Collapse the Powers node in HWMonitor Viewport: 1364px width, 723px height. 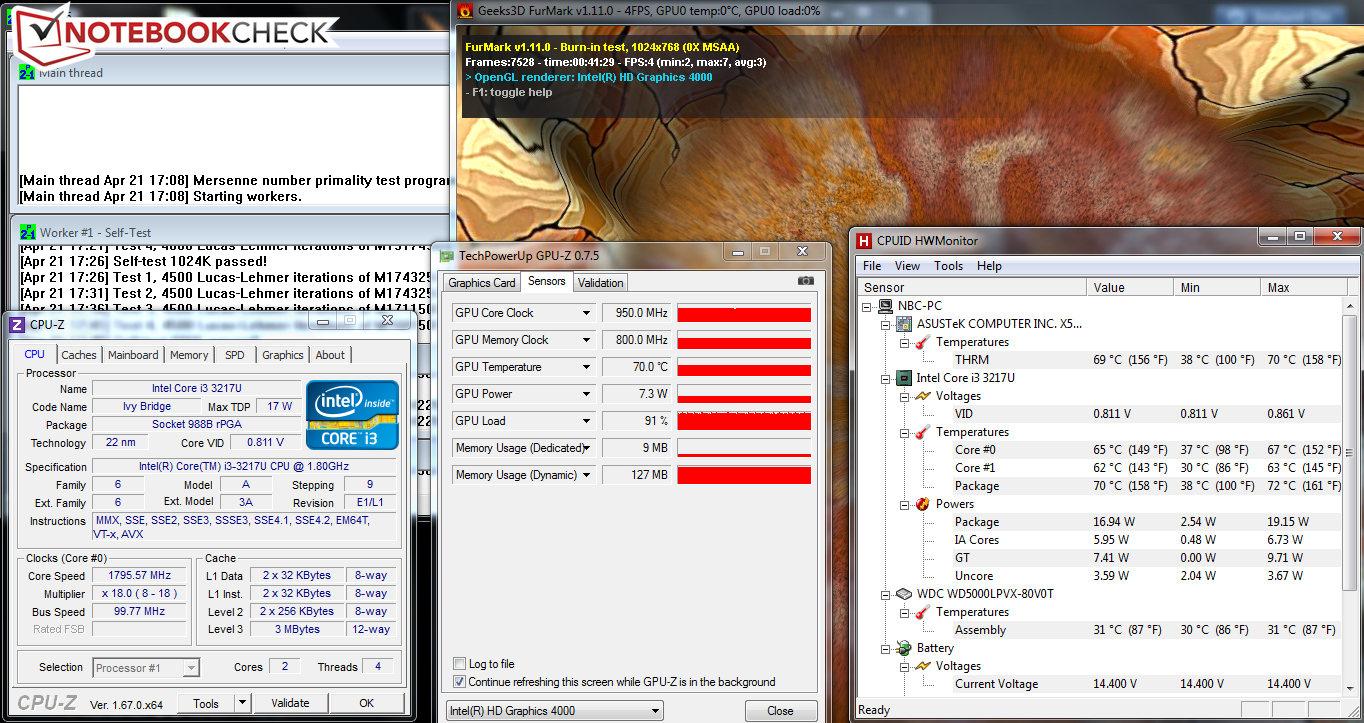(x=904, y=504)
